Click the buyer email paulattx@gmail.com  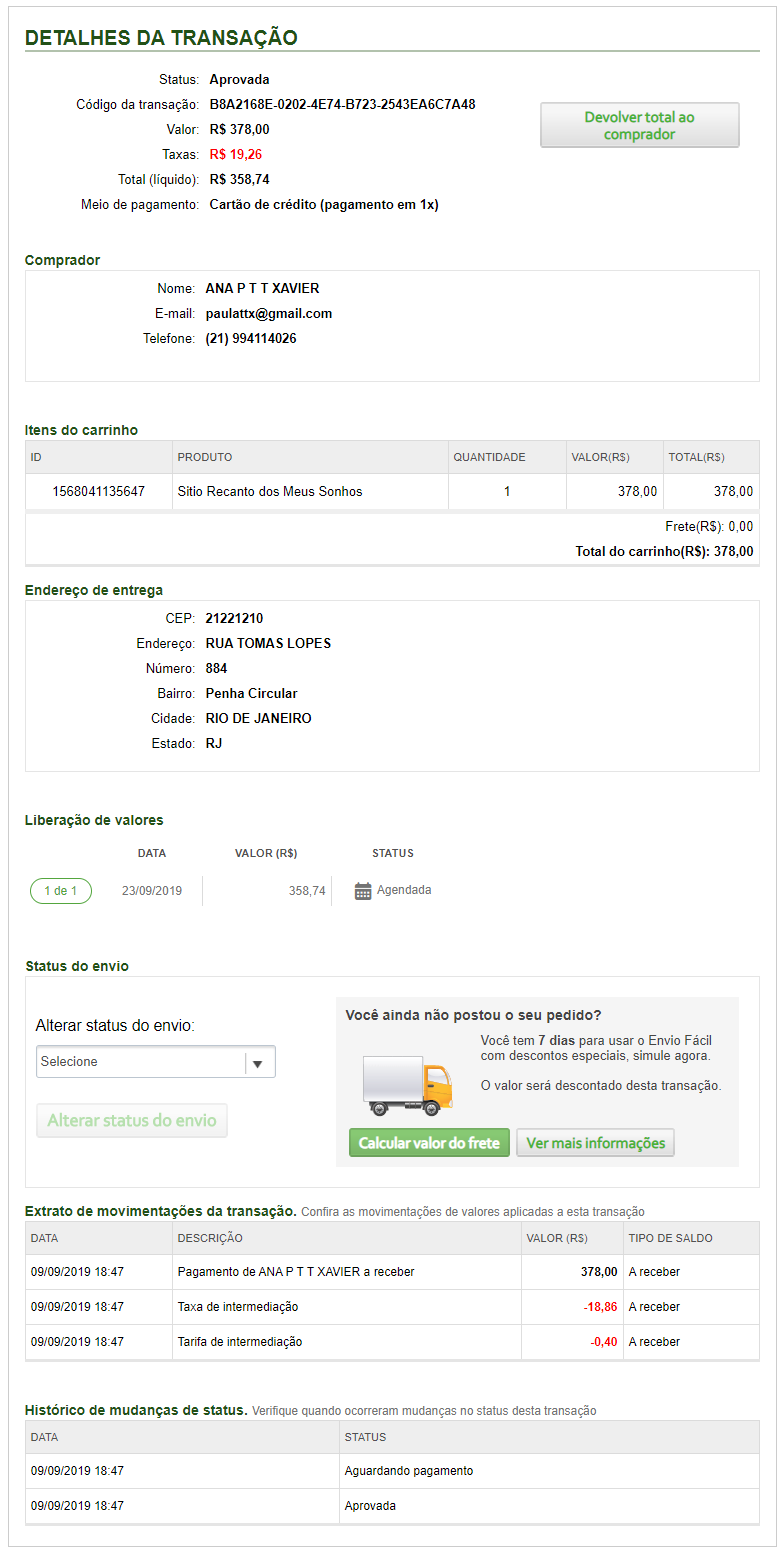pyautogui.click(x=269, y=314)
